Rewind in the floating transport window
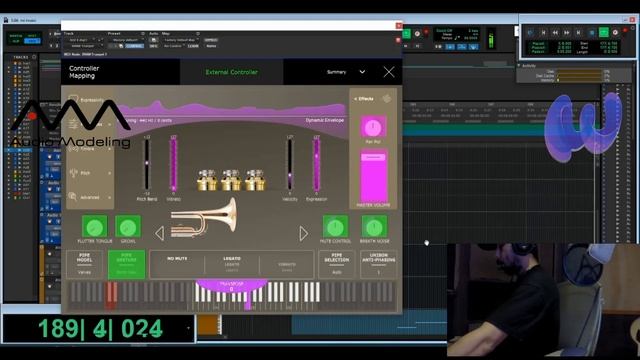The width and height of the screenshot is (640, 360). click(x=555, y=32)
